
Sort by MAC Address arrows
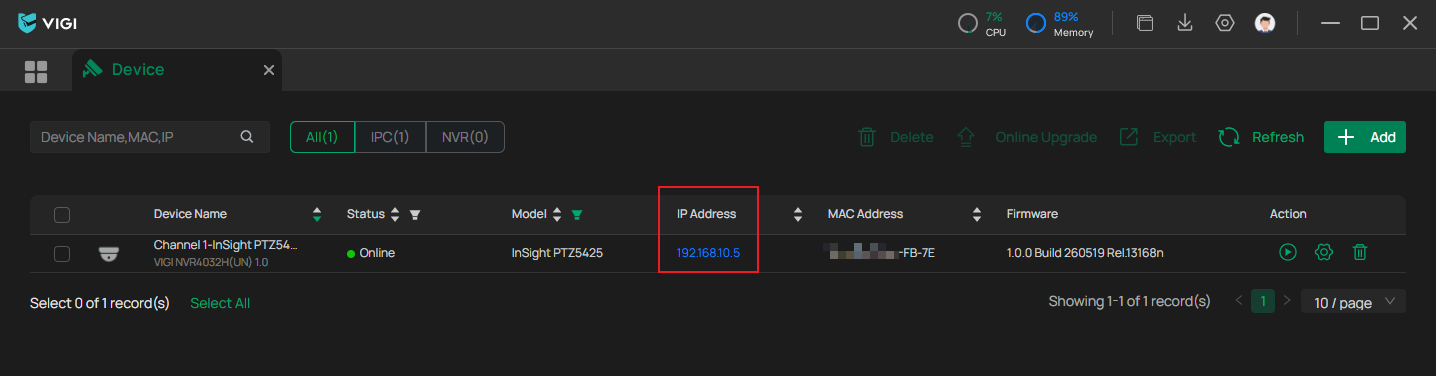(x=977, y=214)
